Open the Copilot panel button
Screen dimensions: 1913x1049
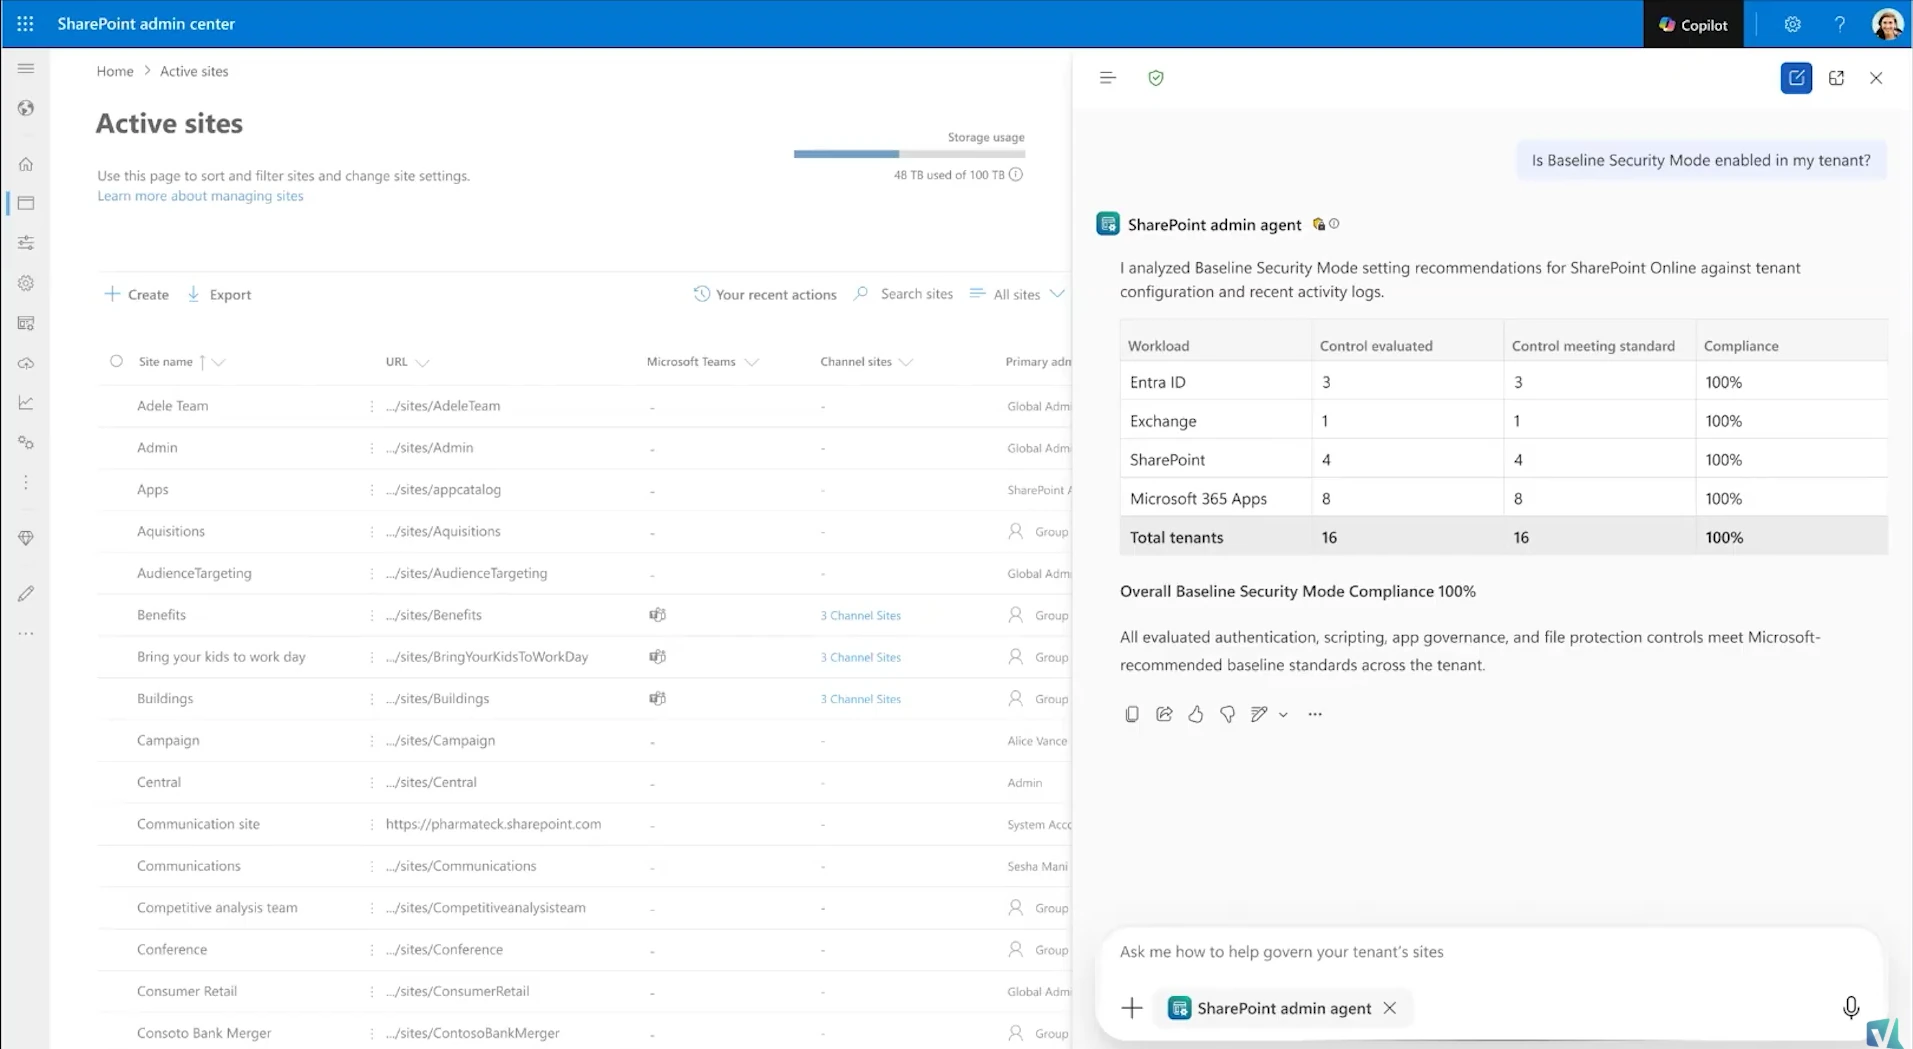click(x=1693, y=25)
